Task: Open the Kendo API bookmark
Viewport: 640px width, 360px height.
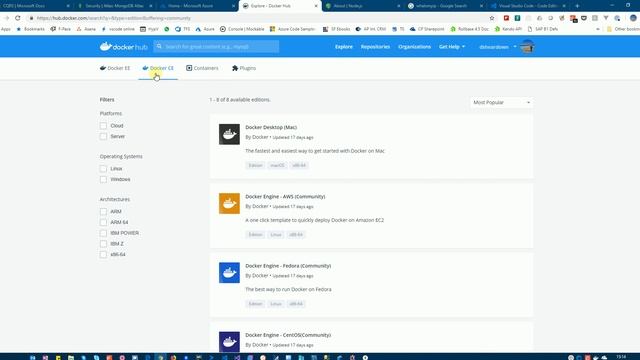Action: 508,29
